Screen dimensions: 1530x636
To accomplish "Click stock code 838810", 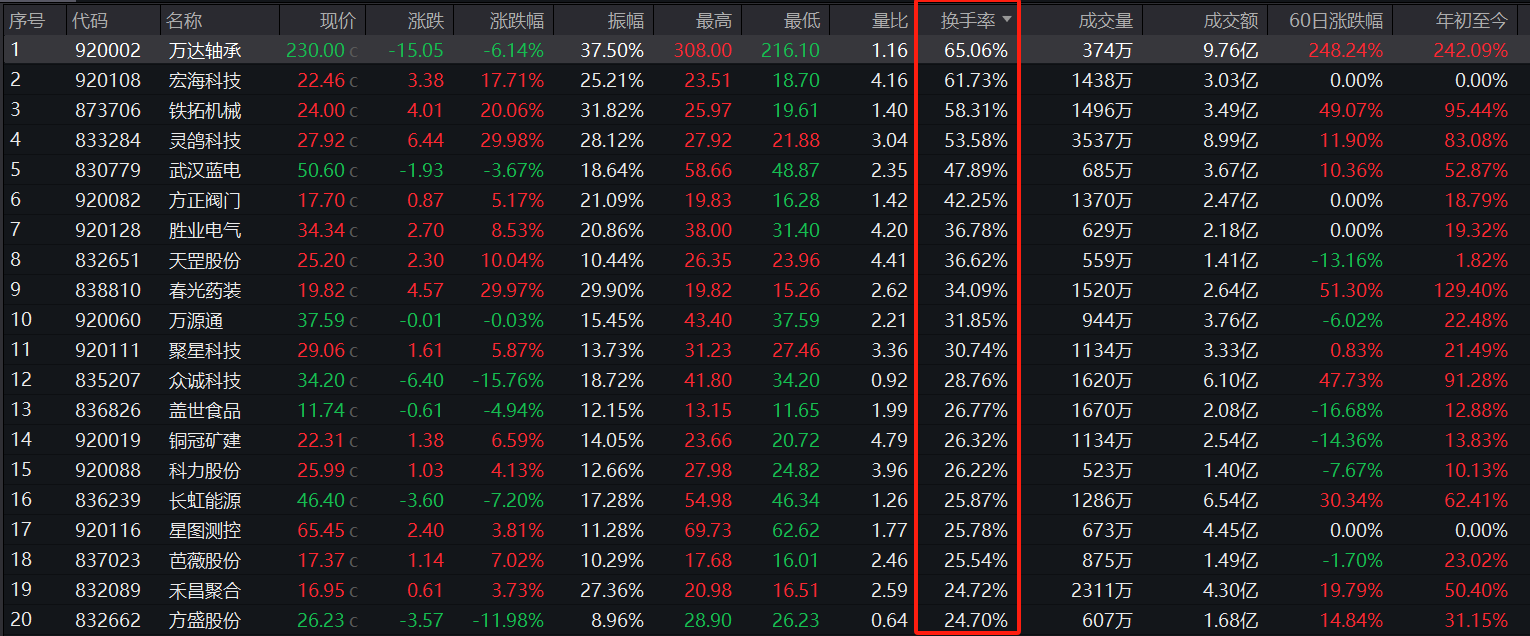I will click(x=108, y=290).
